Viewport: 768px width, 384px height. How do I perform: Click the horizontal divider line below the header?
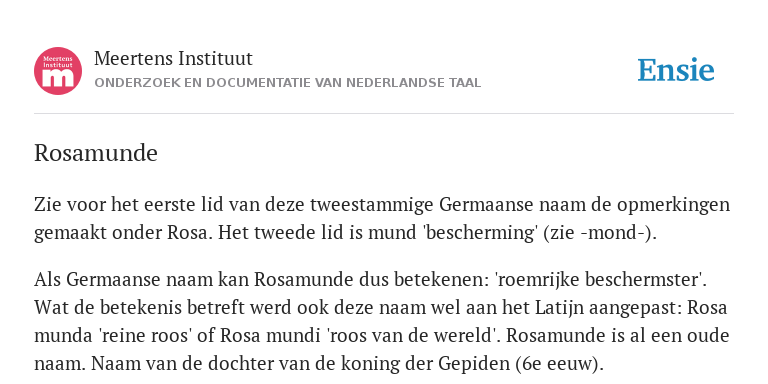tap(384, 114)
